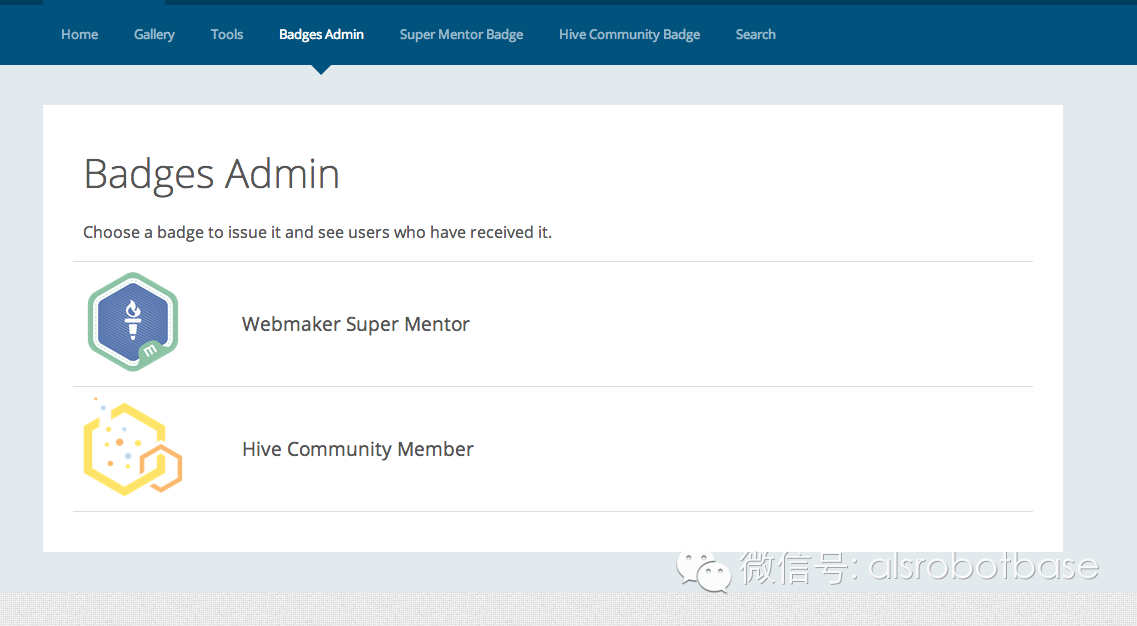This screenshot has height=626, width=1137.
Task: Open the Super Mentor Badge page
Action: (x=461, y=34)
